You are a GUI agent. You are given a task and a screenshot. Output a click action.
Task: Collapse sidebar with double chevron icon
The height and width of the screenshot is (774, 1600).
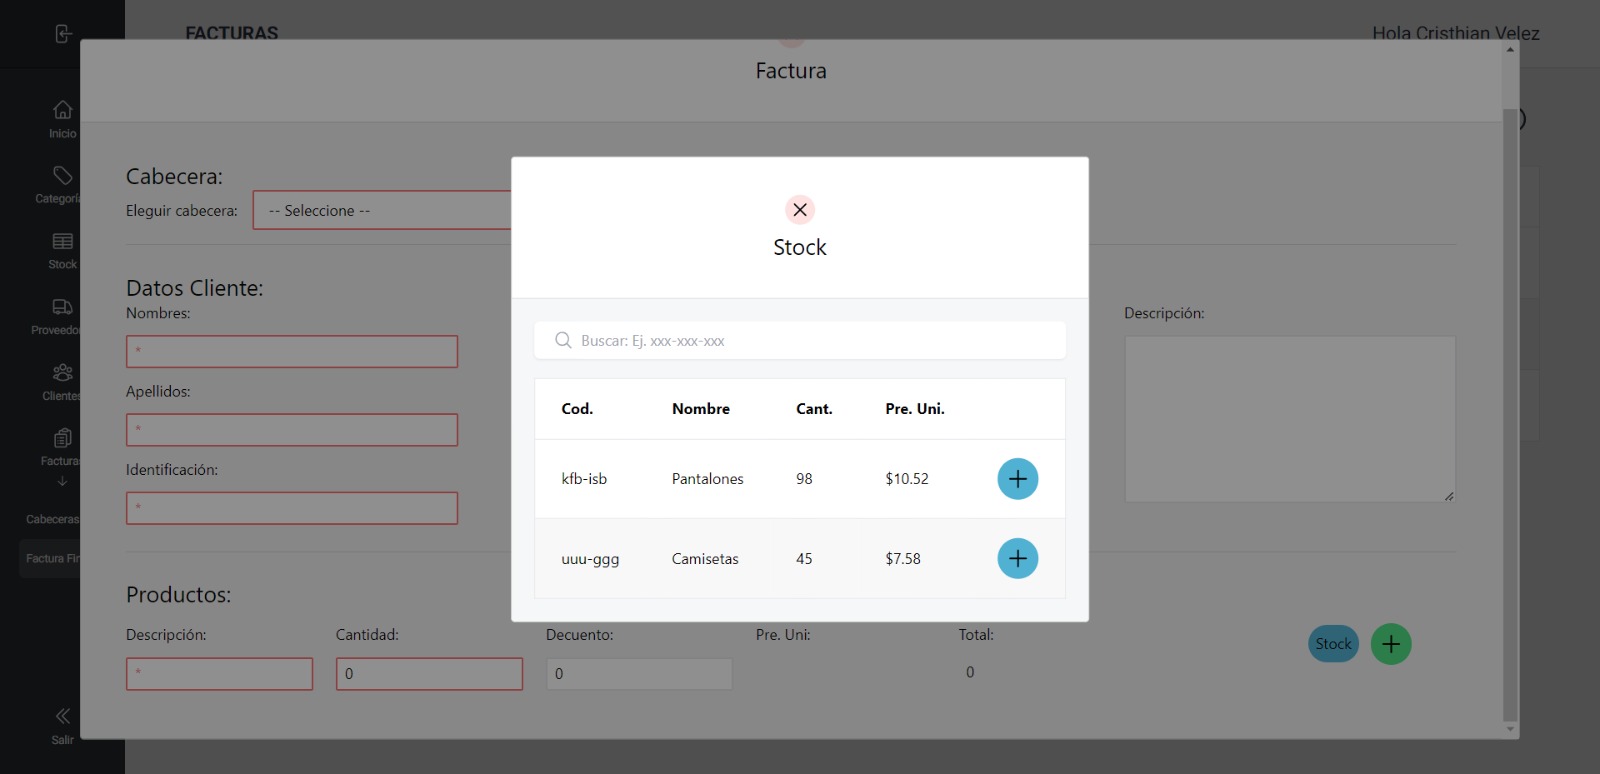62,716
